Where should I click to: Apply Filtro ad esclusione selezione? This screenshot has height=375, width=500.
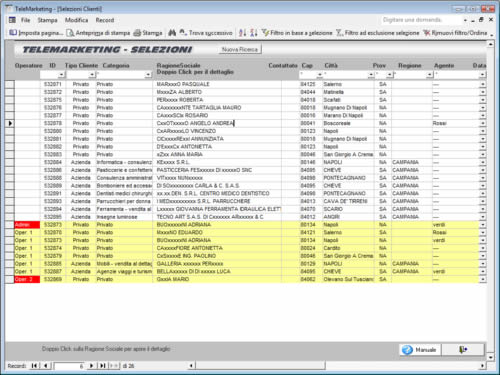377,33
